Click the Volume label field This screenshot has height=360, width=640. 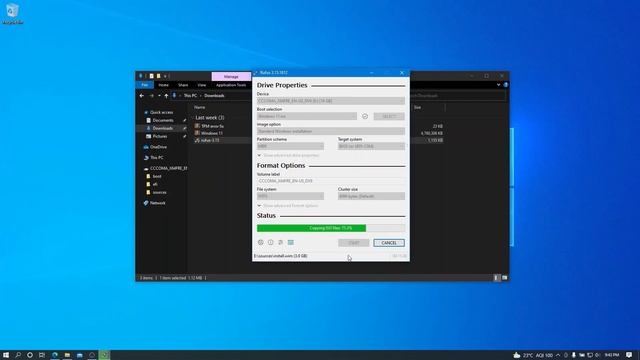click(x=331, y=181)
